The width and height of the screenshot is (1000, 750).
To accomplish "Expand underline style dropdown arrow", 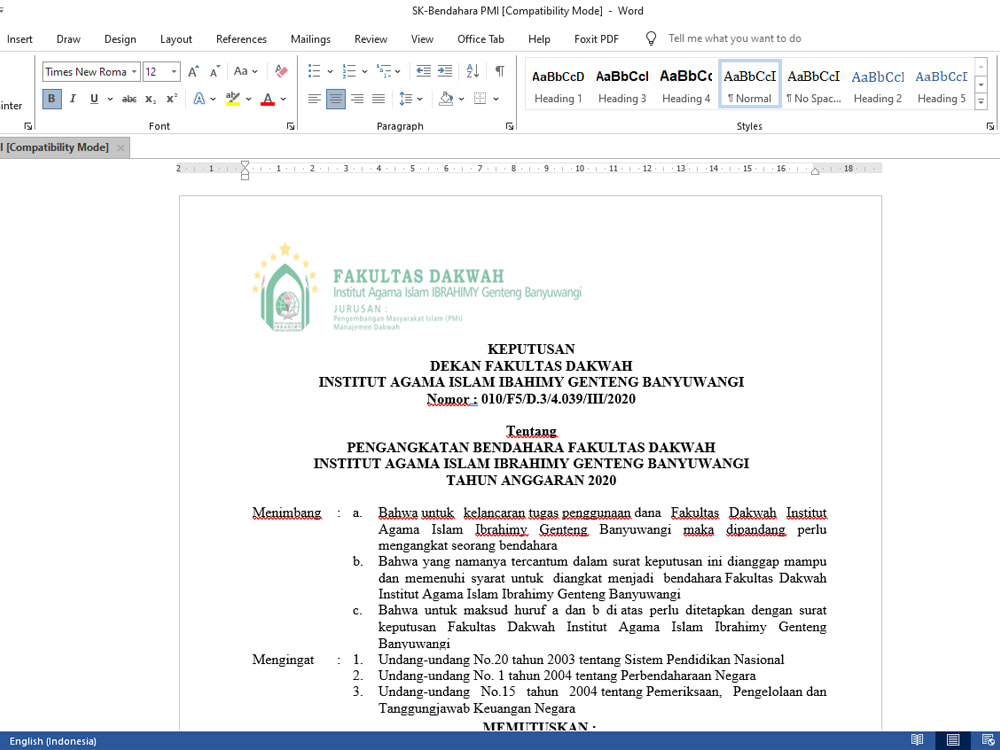I will 110,99.
